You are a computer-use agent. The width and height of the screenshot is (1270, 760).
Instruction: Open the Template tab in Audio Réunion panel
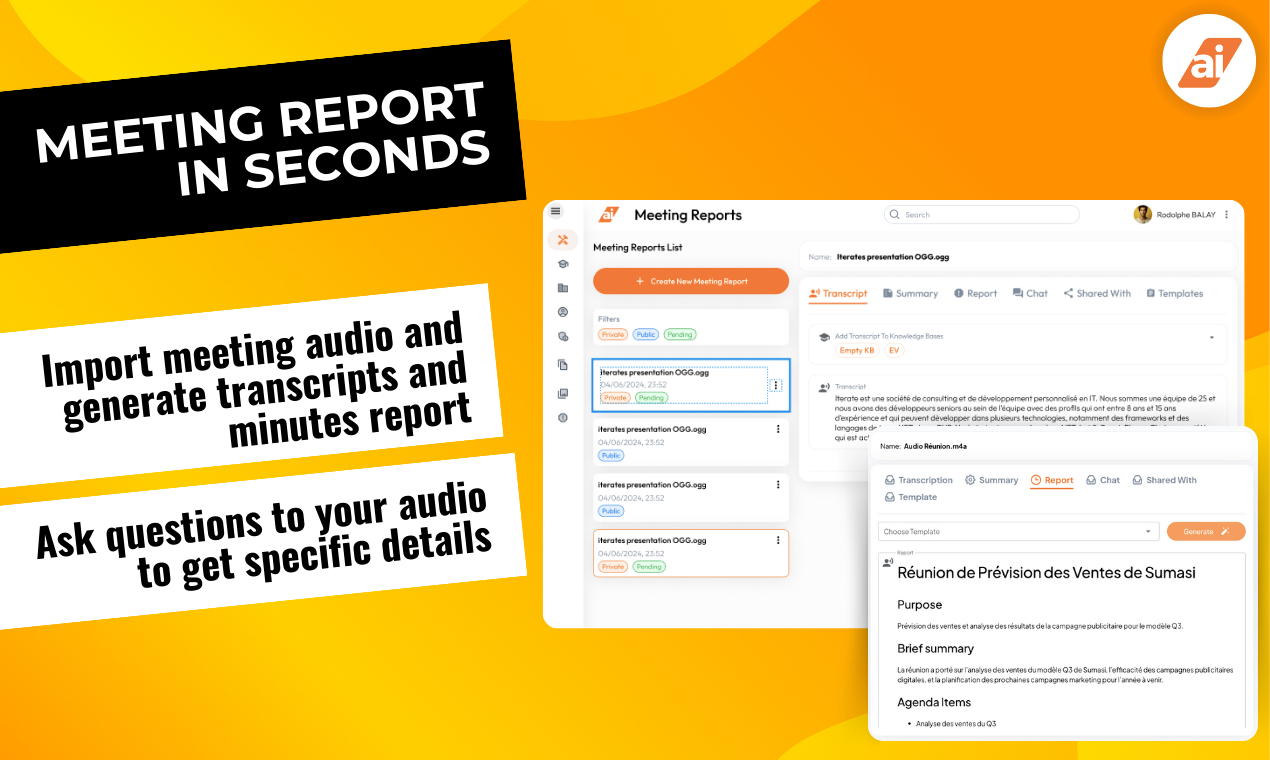[911, 497]
